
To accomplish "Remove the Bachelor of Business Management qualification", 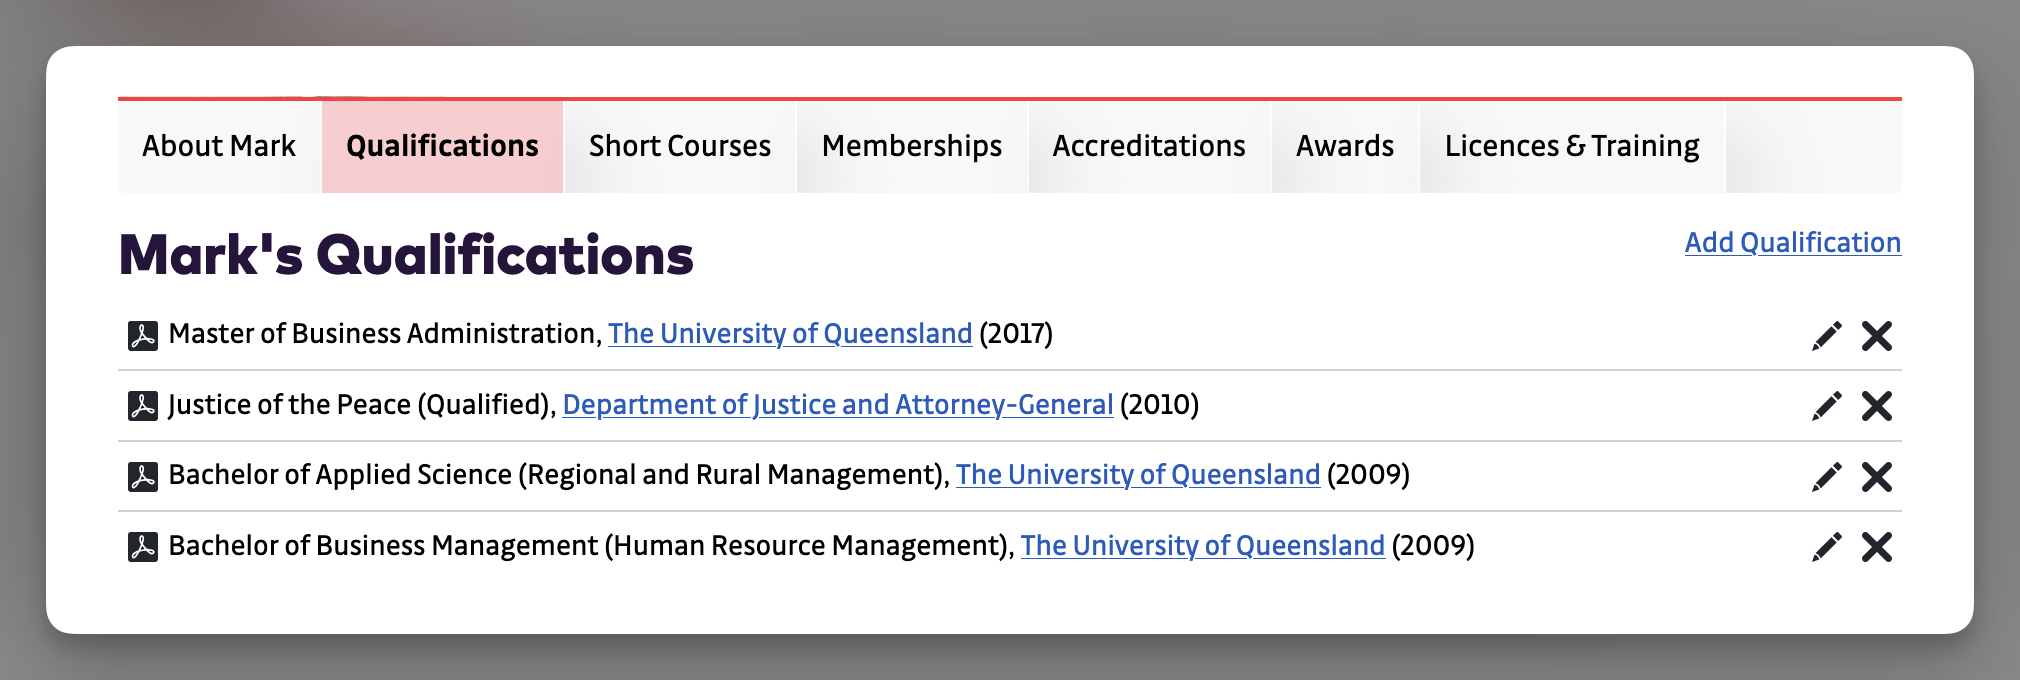I will pyautogui.click(x=1877, y=547).
